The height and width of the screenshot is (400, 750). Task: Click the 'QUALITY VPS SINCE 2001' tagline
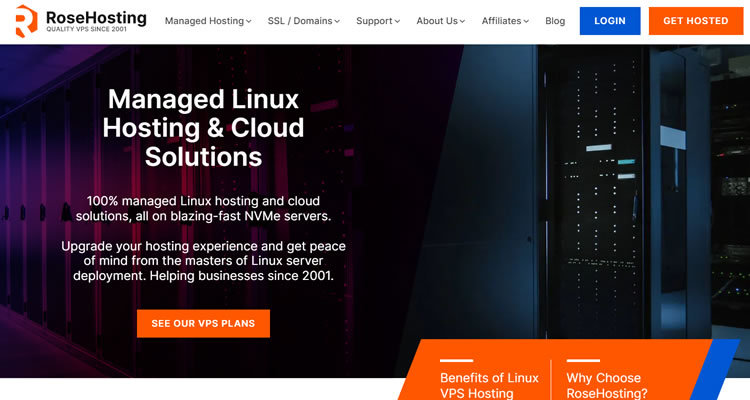pos(87,29)
